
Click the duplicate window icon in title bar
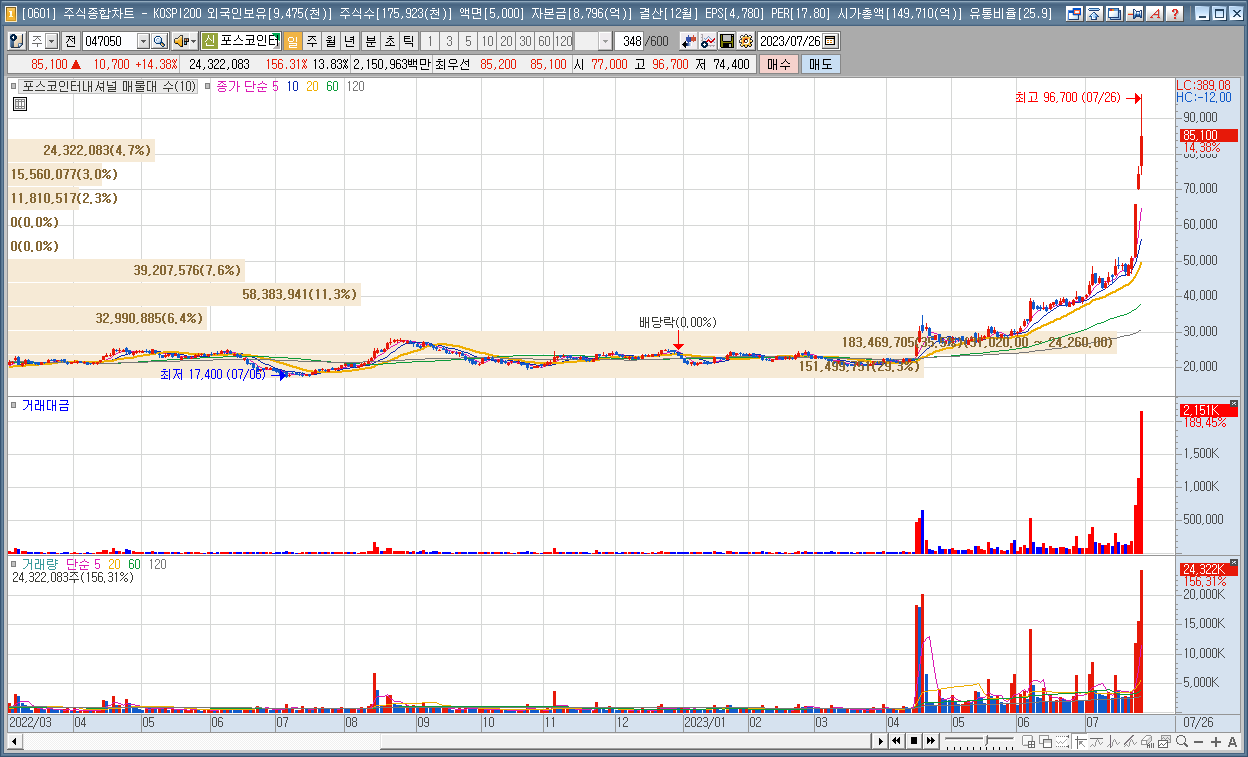click(1114, 14)
